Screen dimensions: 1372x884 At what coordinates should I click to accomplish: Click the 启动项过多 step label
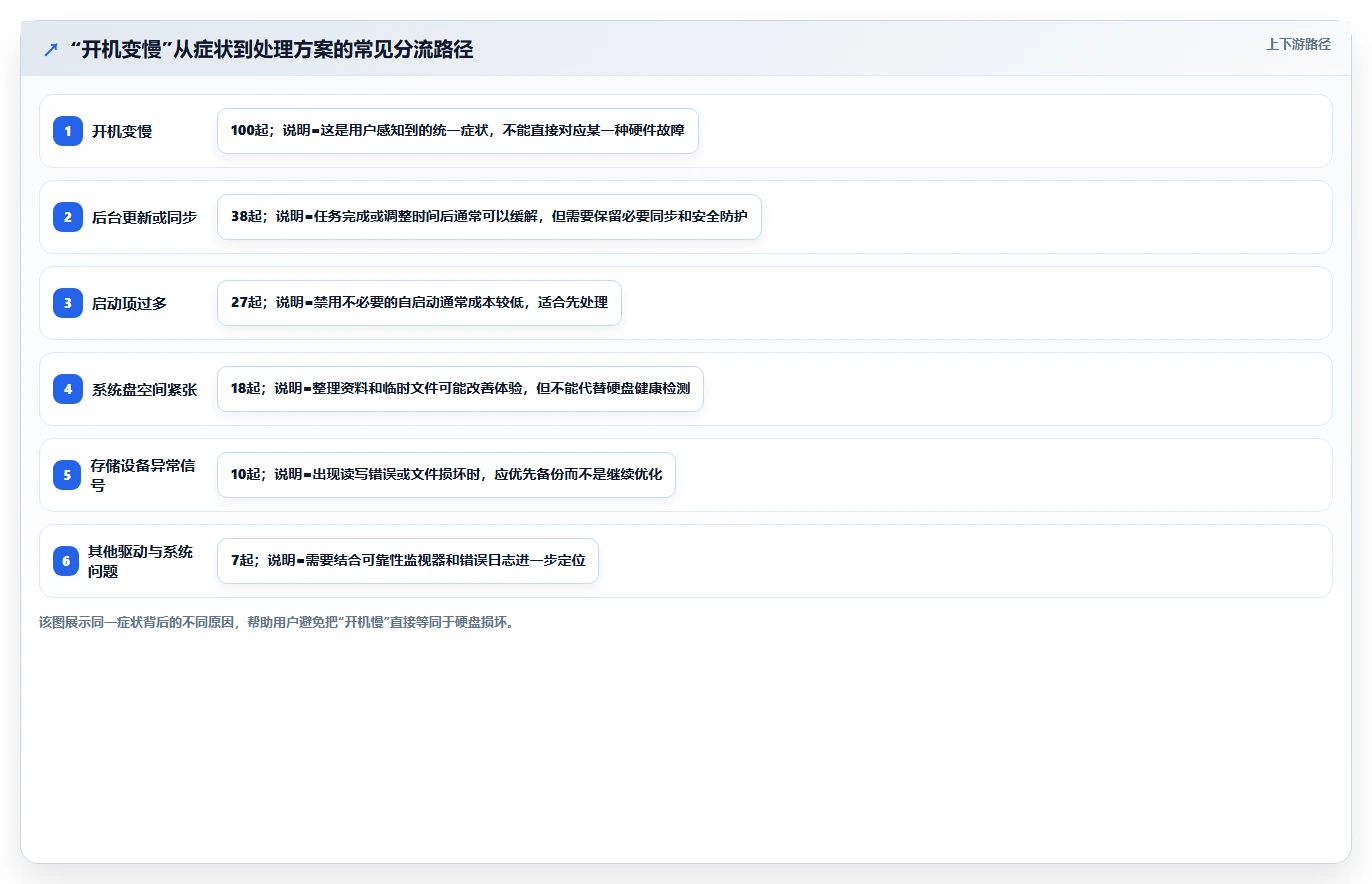(129, 303)
